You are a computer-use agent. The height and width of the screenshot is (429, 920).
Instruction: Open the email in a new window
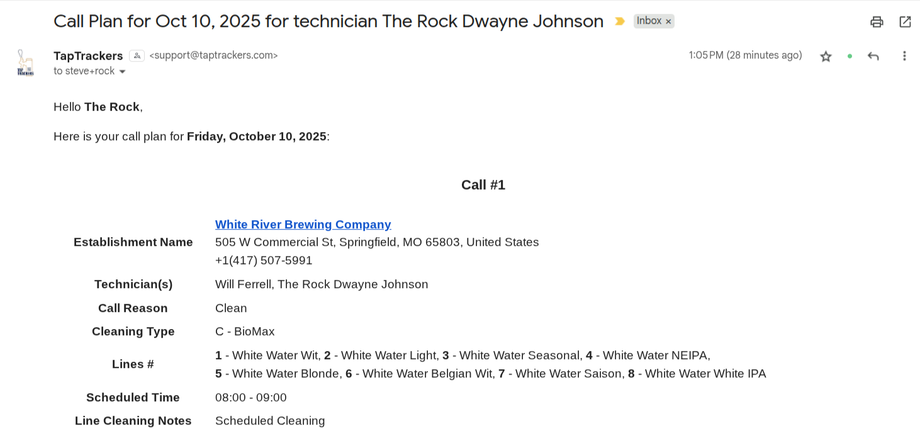pos(905,22)
